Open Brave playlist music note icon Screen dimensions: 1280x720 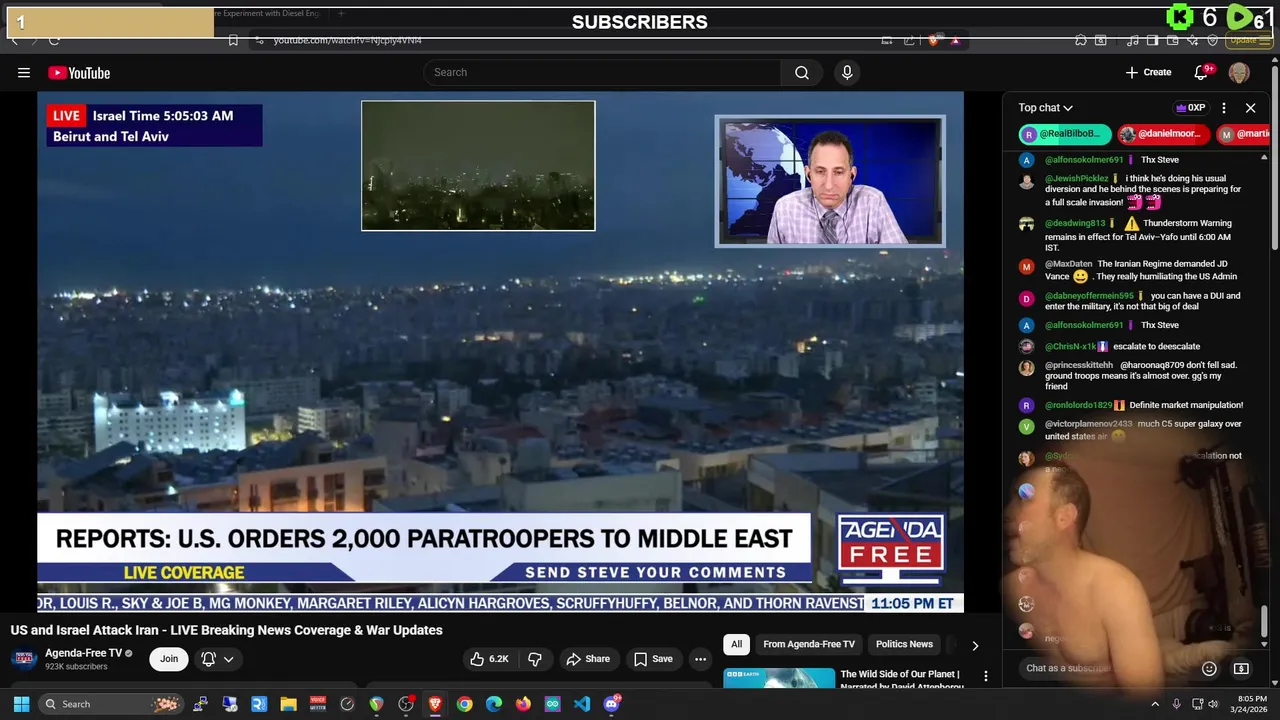pos(1133,40)
